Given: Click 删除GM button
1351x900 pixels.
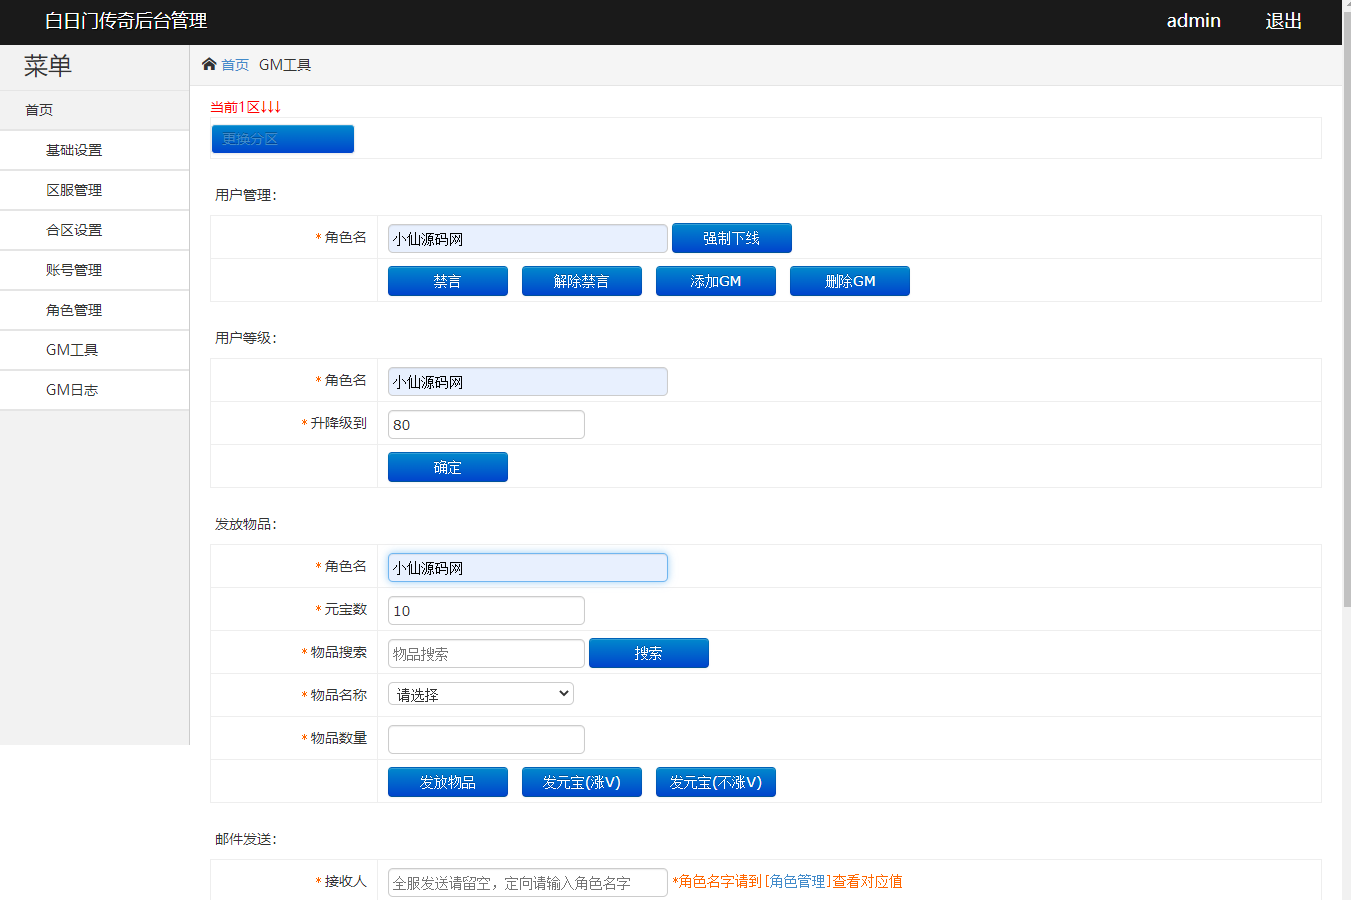Looking at the screenshot, I should tap(850, 281).
